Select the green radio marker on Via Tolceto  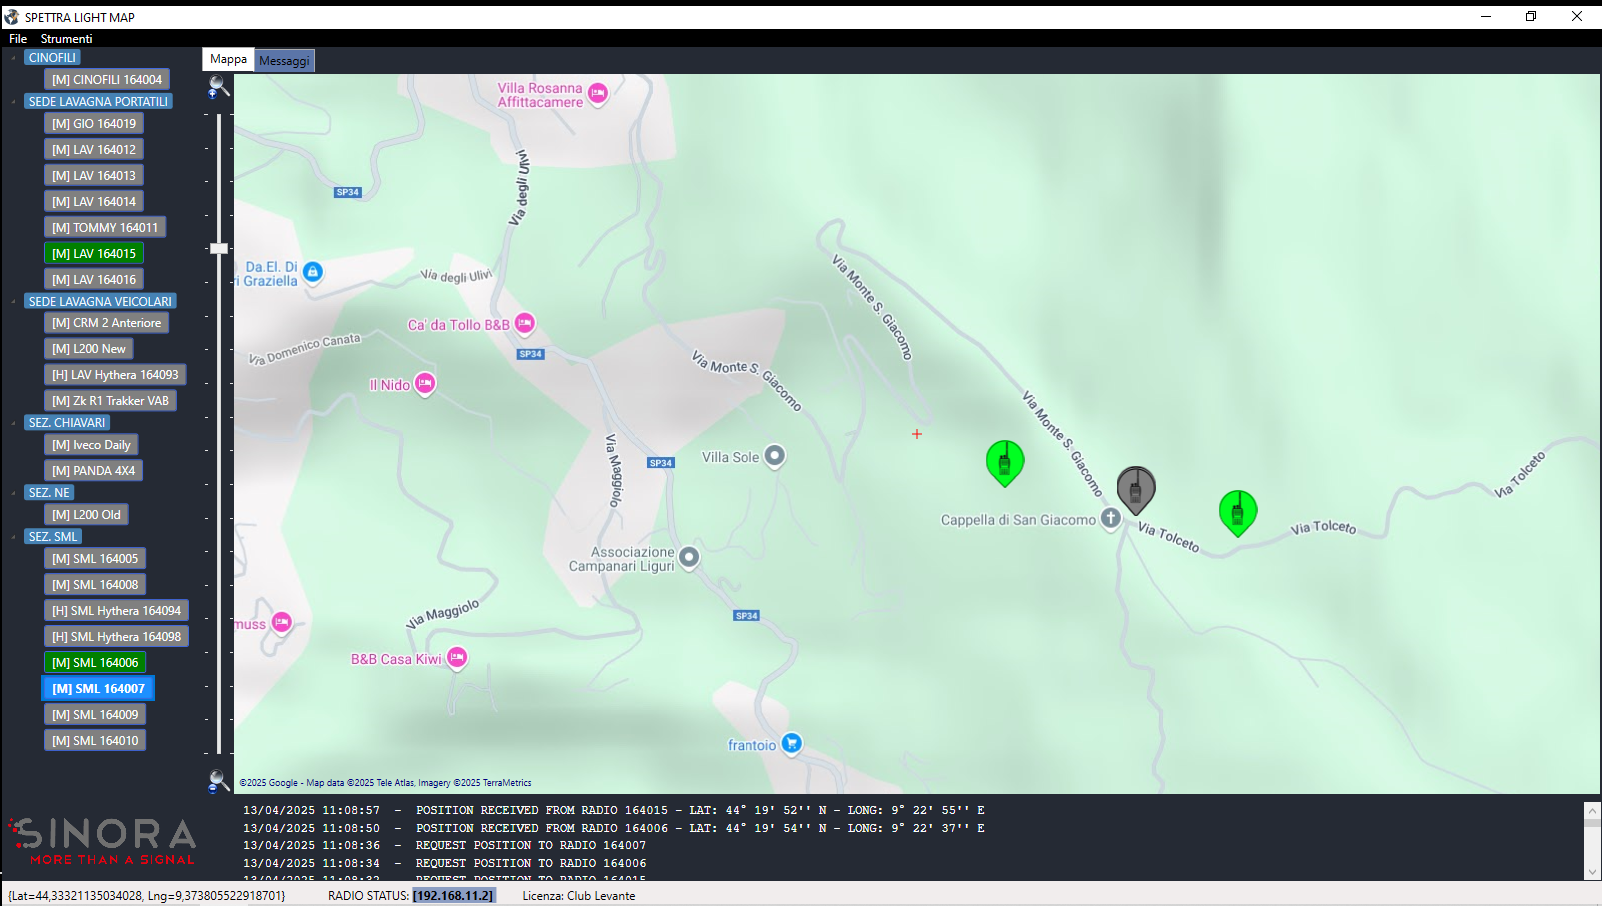click(1238, 513)
